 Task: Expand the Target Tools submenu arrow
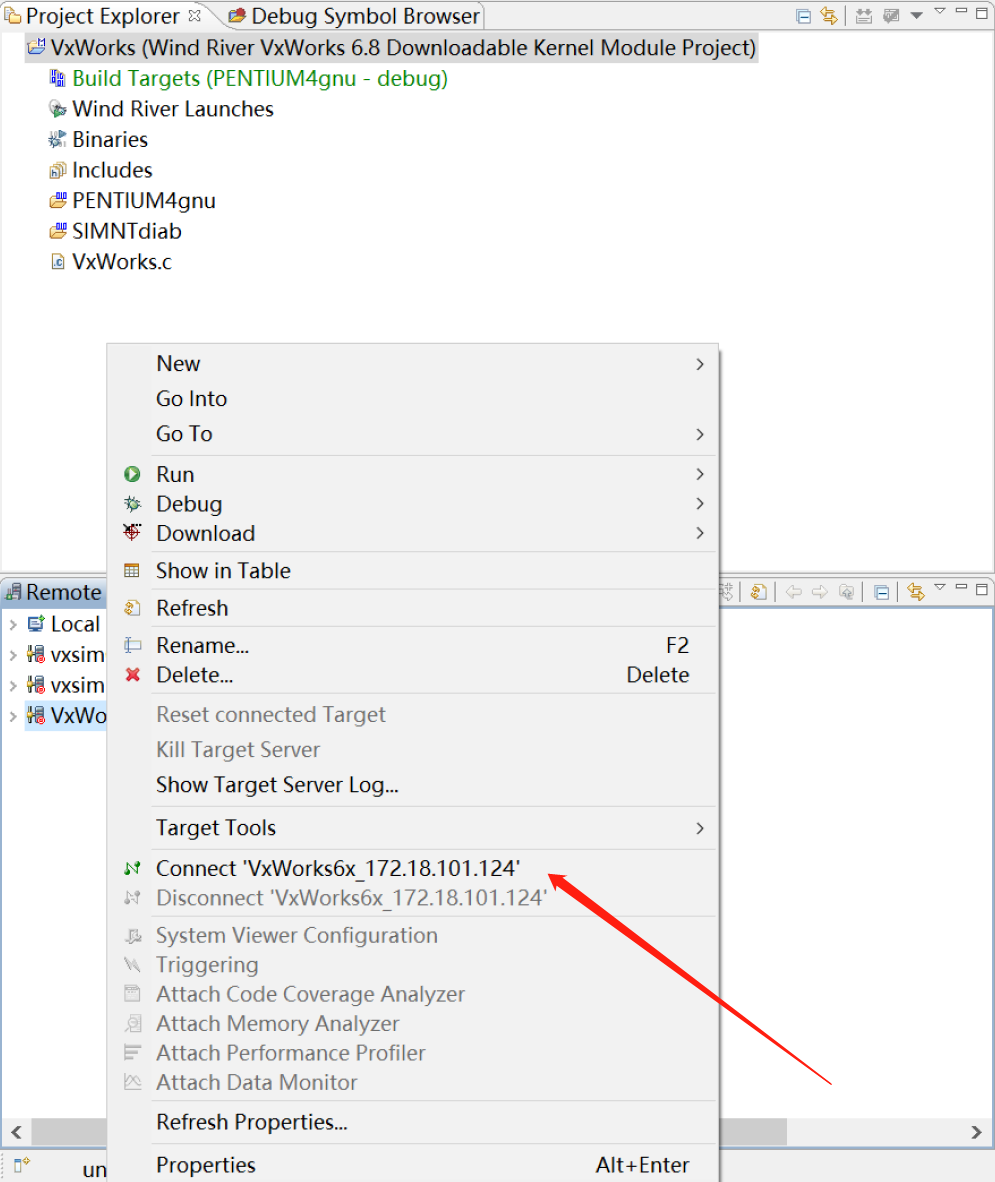pyautogui.click(x=700, y=828)
